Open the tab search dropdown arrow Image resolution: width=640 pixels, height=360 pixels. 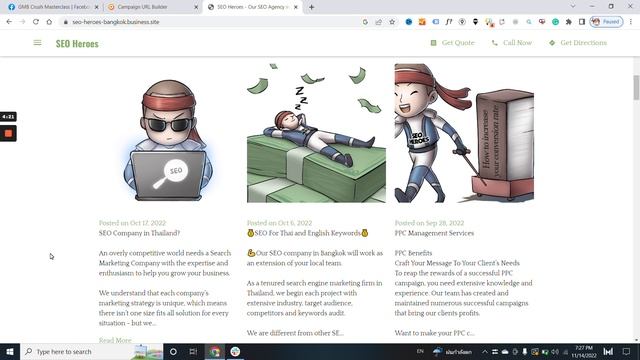coord(573,6)
